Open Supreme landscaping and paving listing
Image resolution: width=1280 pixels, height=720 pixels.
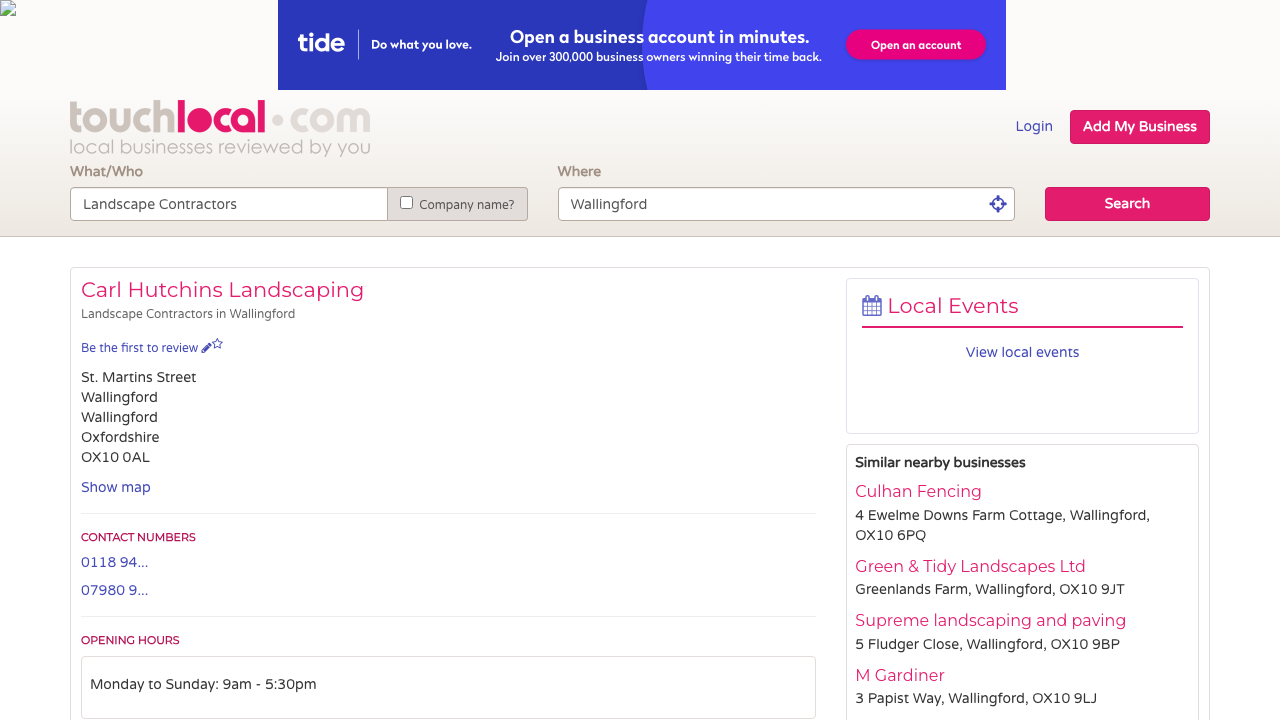point(990,621)
